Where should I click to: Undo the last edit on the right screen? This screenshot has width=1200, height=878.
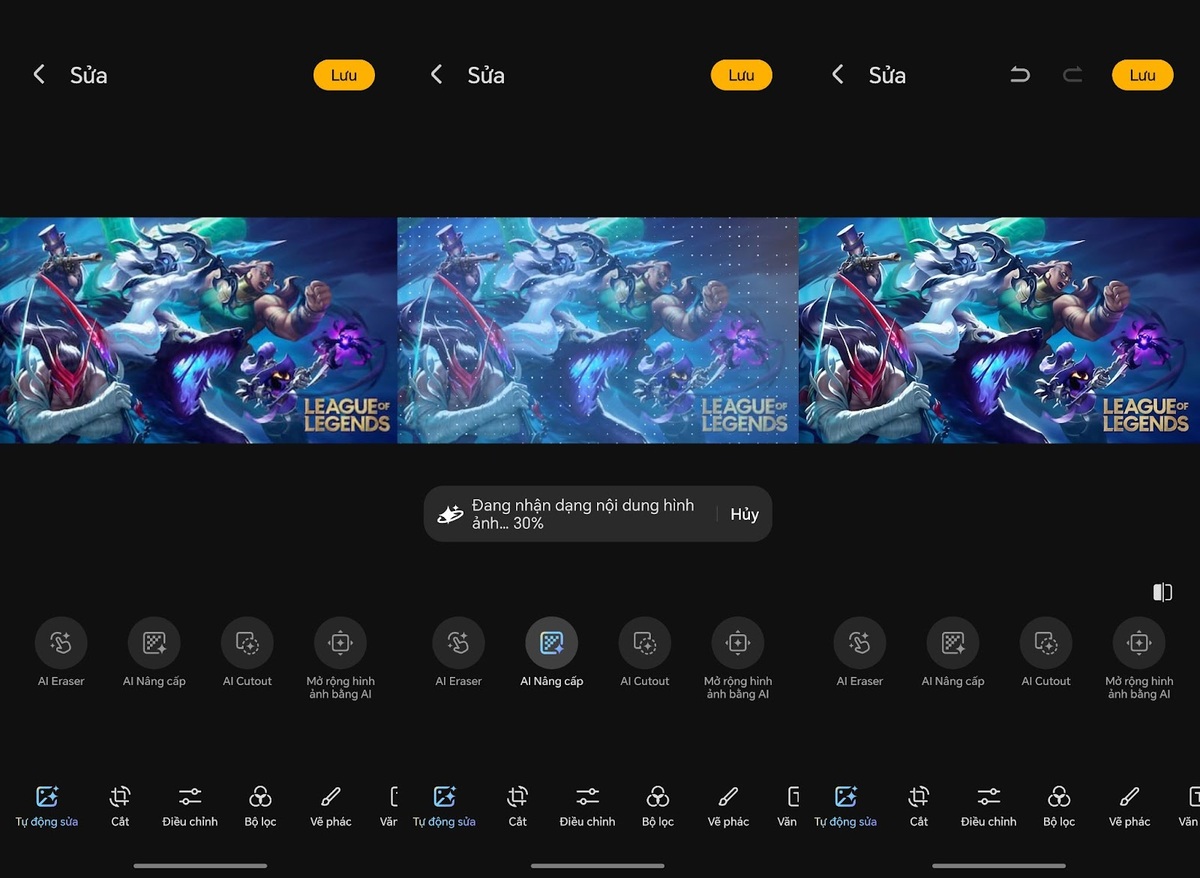pyautogui.click(x=1020, y=75)
